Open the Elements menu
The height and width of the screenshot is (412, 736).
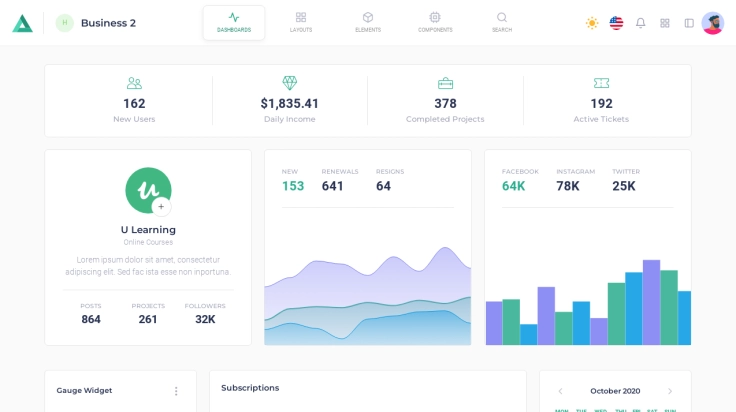pyautogui.click(x=368, y=22)
